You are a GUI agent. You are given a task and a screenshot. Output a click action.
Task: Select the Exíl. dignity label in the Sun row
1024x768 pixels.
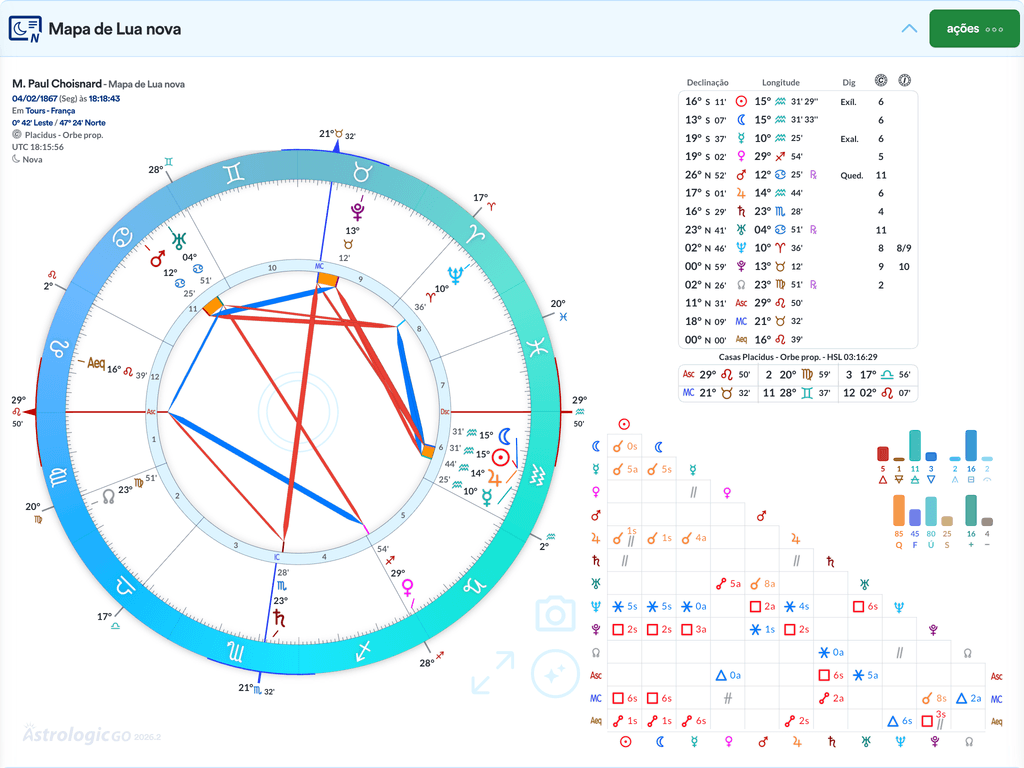tap(848, 102)
